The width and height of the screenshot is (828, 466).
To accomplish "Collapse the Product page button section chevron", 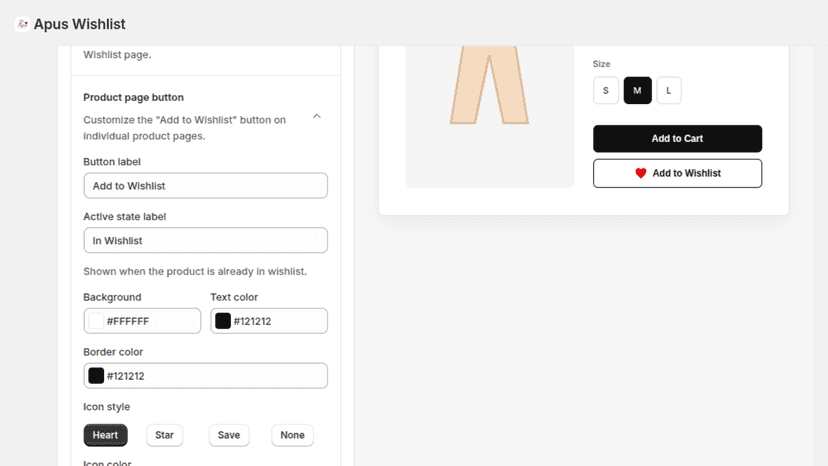I will tap(317, 116).
